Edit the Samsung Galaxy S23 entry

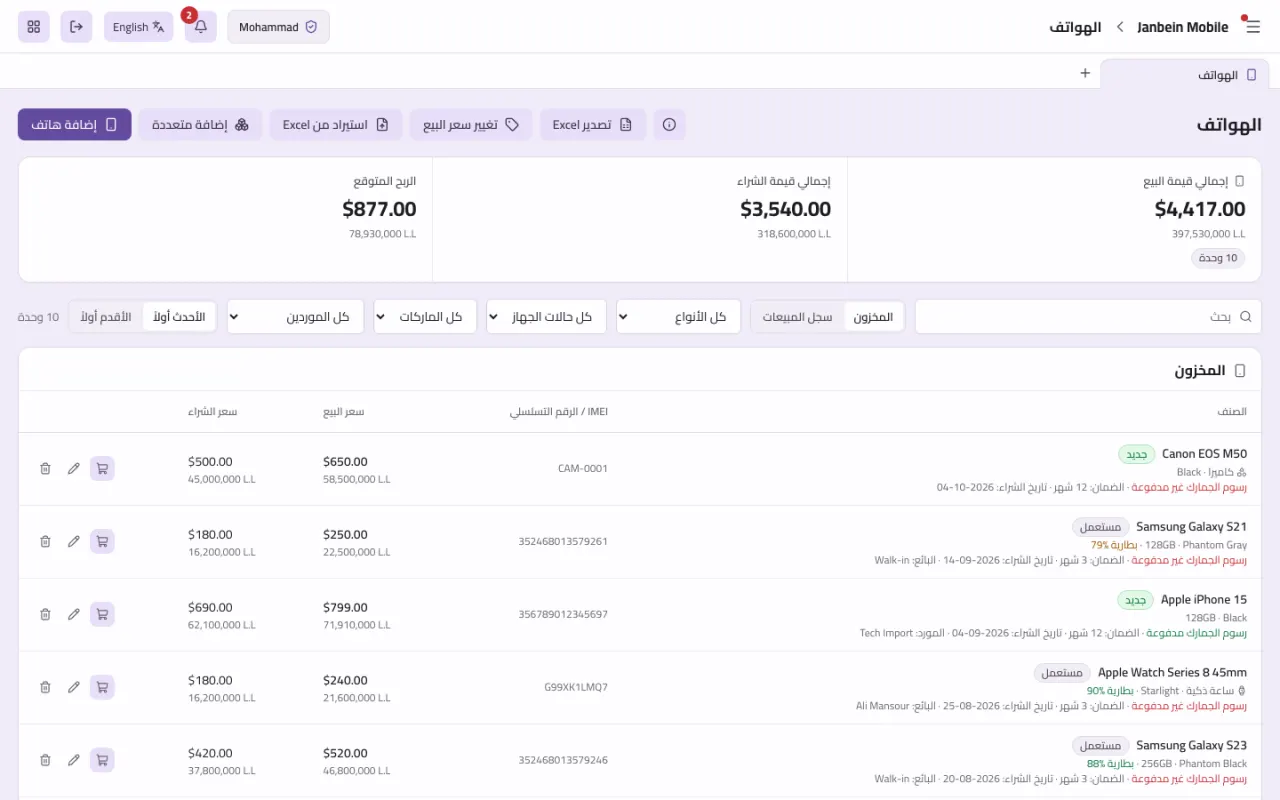click(x=73, y=760)
